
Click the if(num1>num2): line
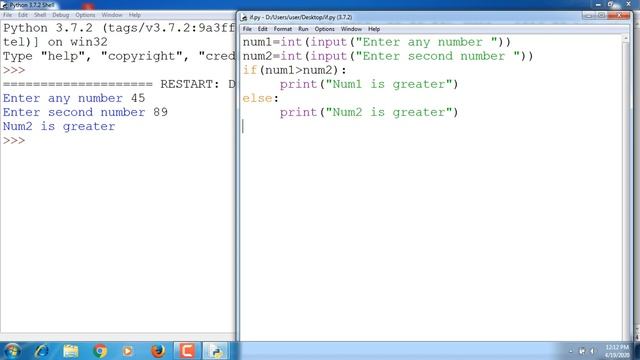click(x=294, y=70)
